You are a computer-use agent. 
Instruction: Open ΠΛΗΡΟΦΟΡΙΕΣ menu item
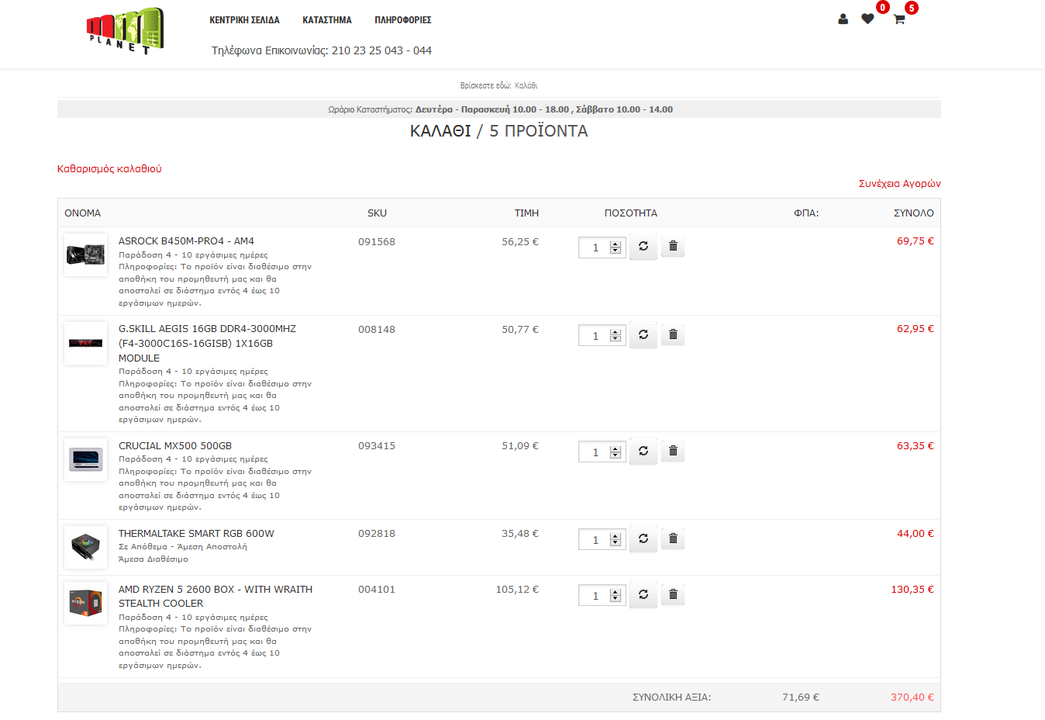(403, 20)
